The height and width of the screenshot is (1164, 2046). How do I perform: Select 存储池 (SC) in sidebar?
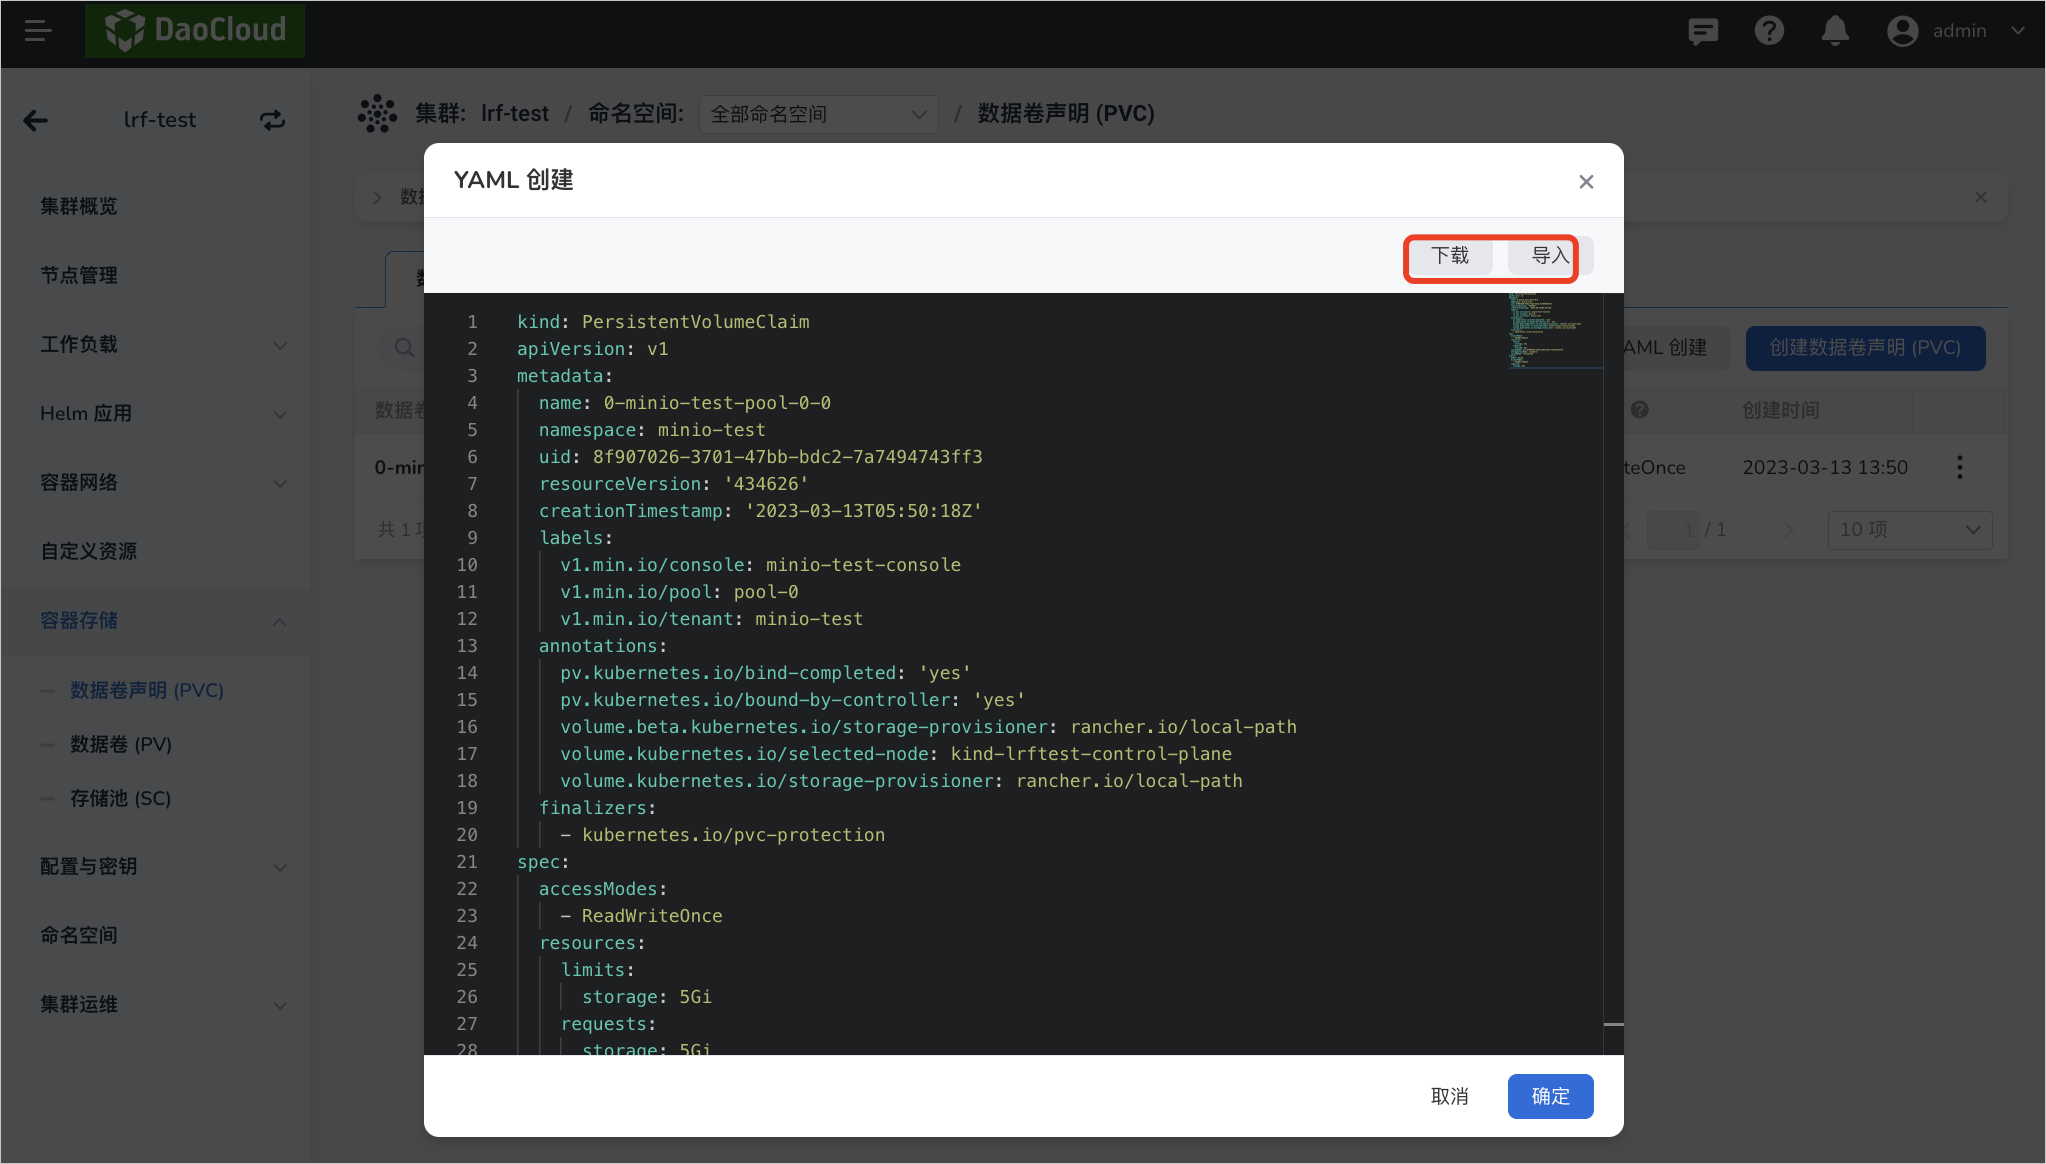120,798
